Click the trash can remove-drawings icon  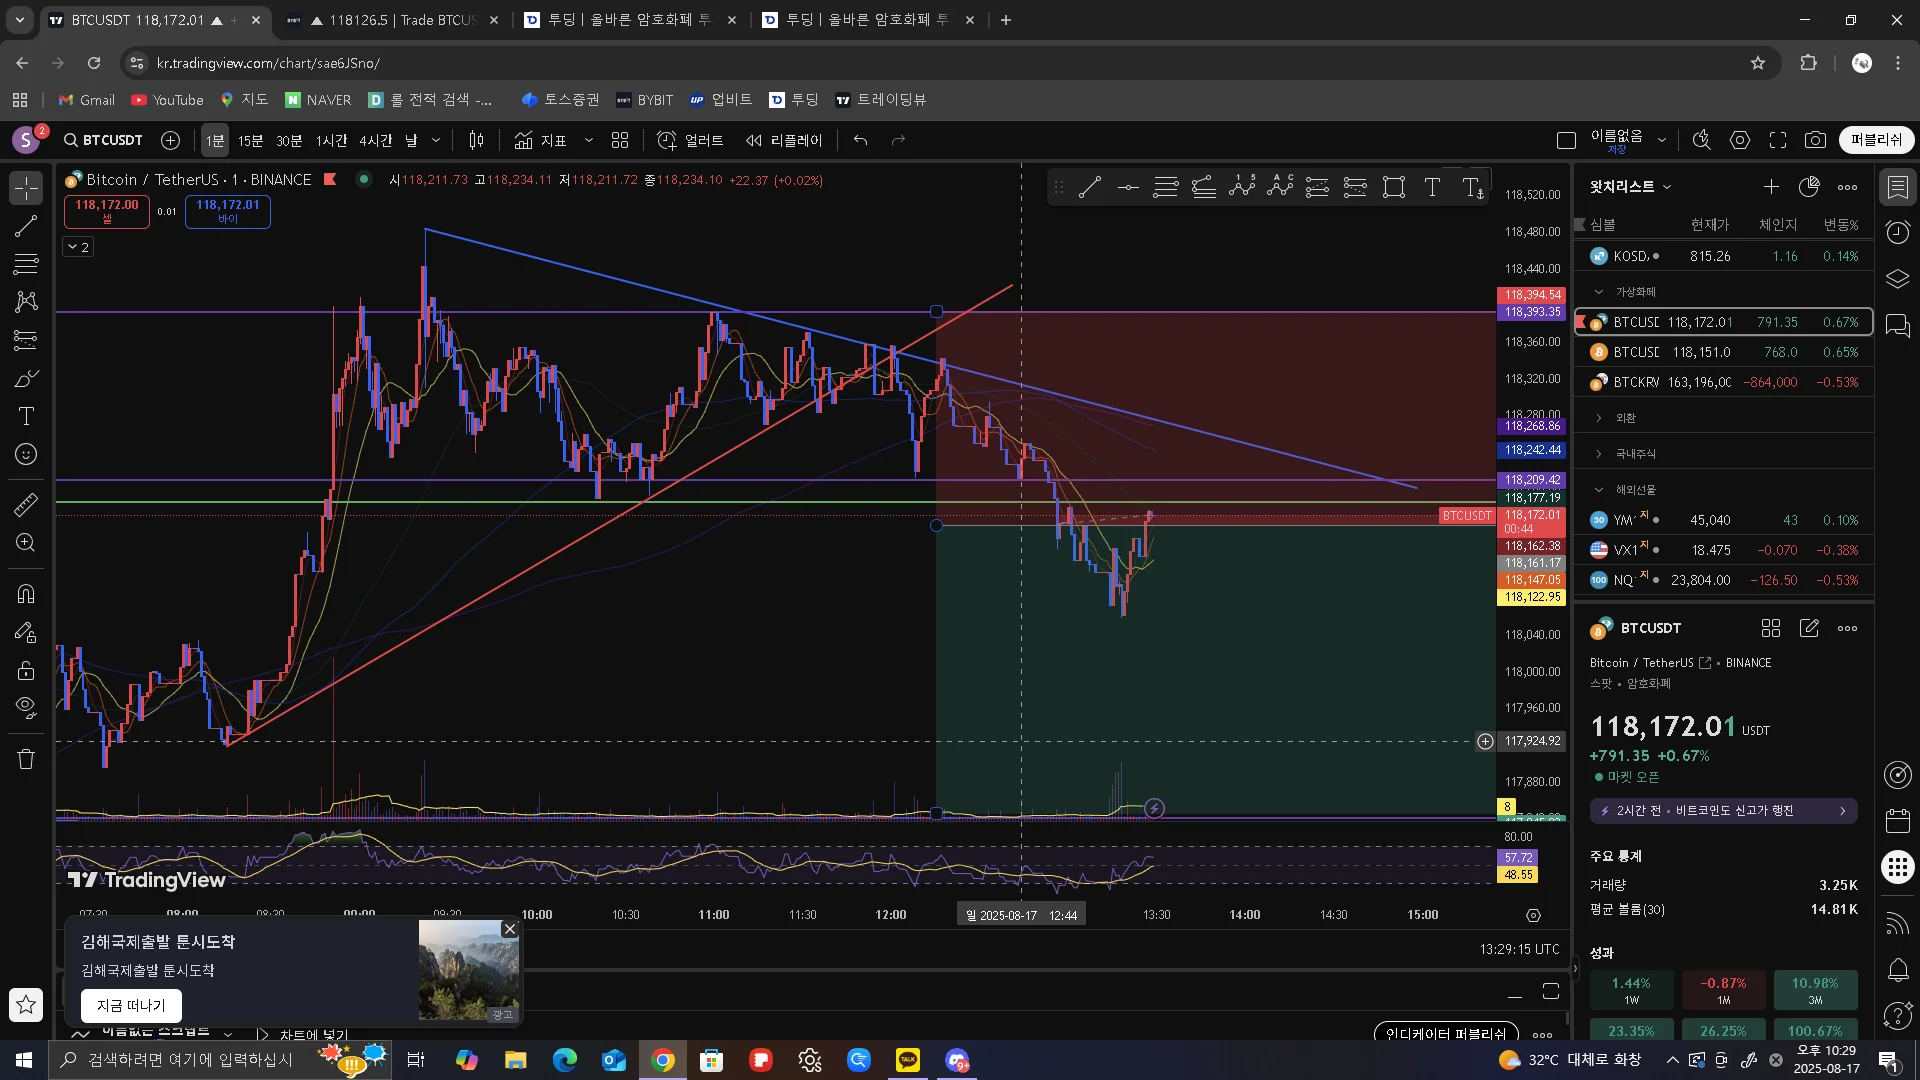(x=26, y=759)
